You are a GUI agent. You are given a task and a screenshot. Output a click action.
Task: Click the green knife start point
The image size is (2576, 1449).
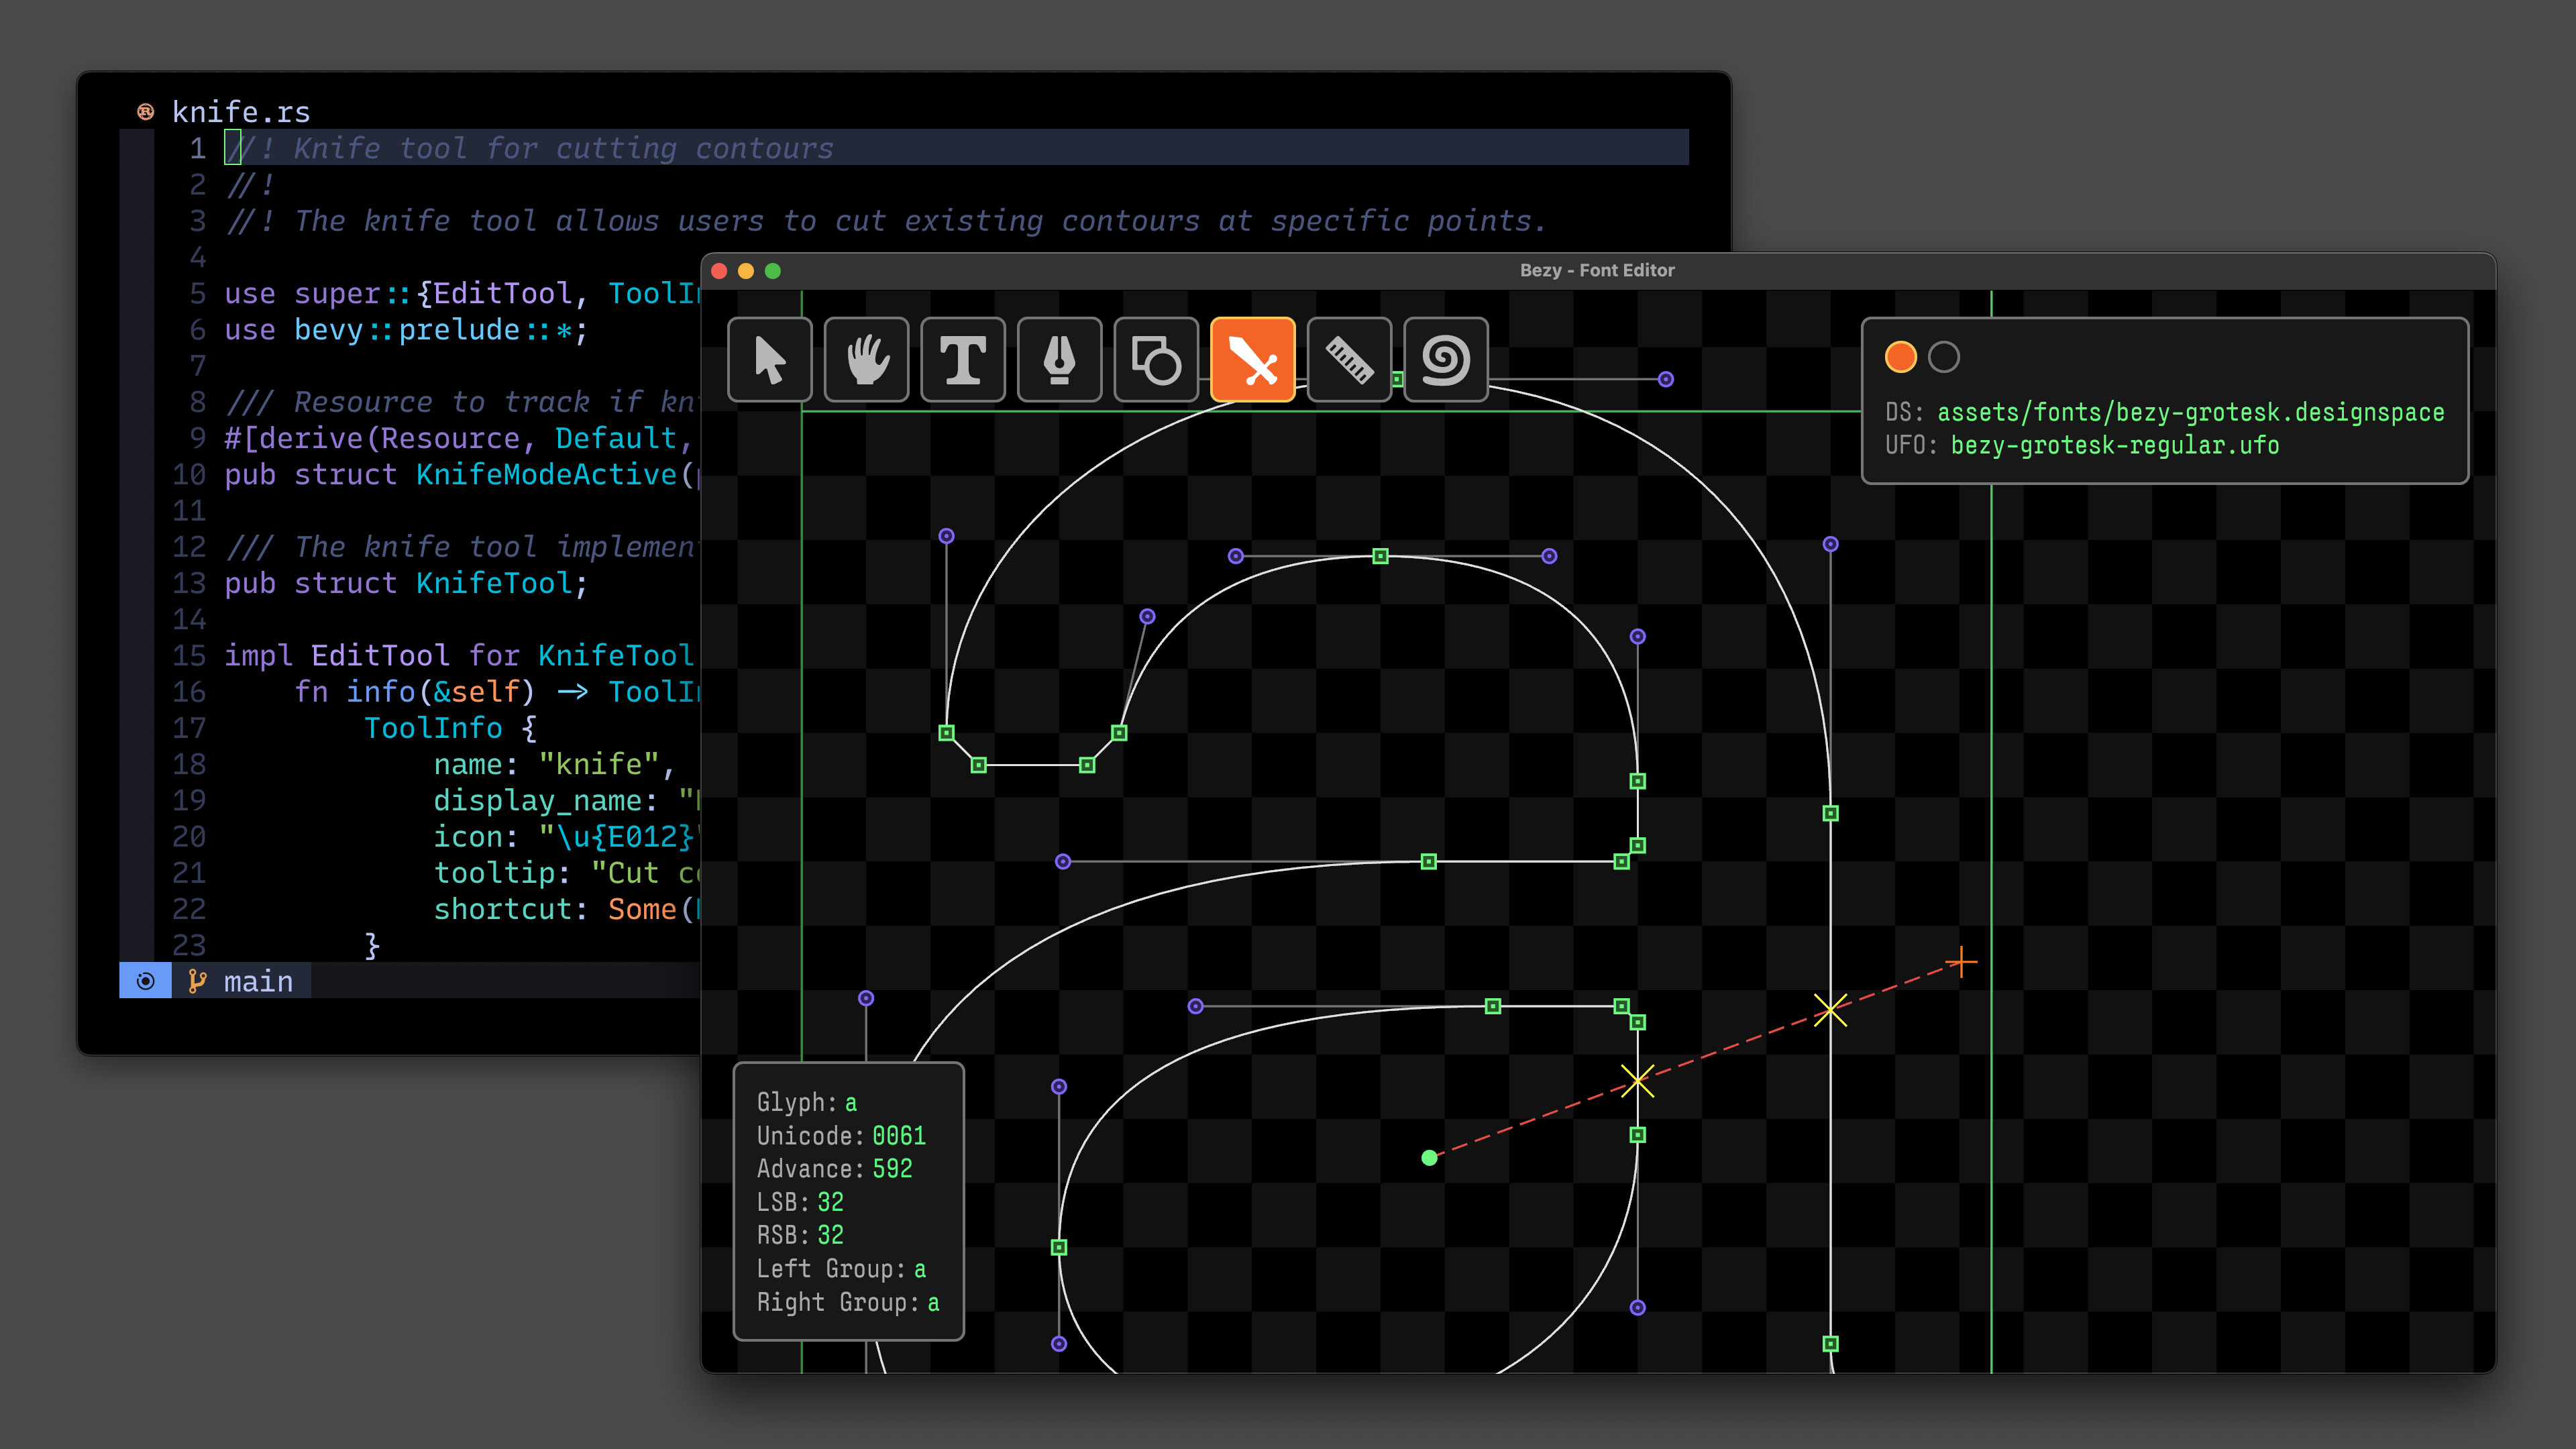[x=1429, y=1158]
